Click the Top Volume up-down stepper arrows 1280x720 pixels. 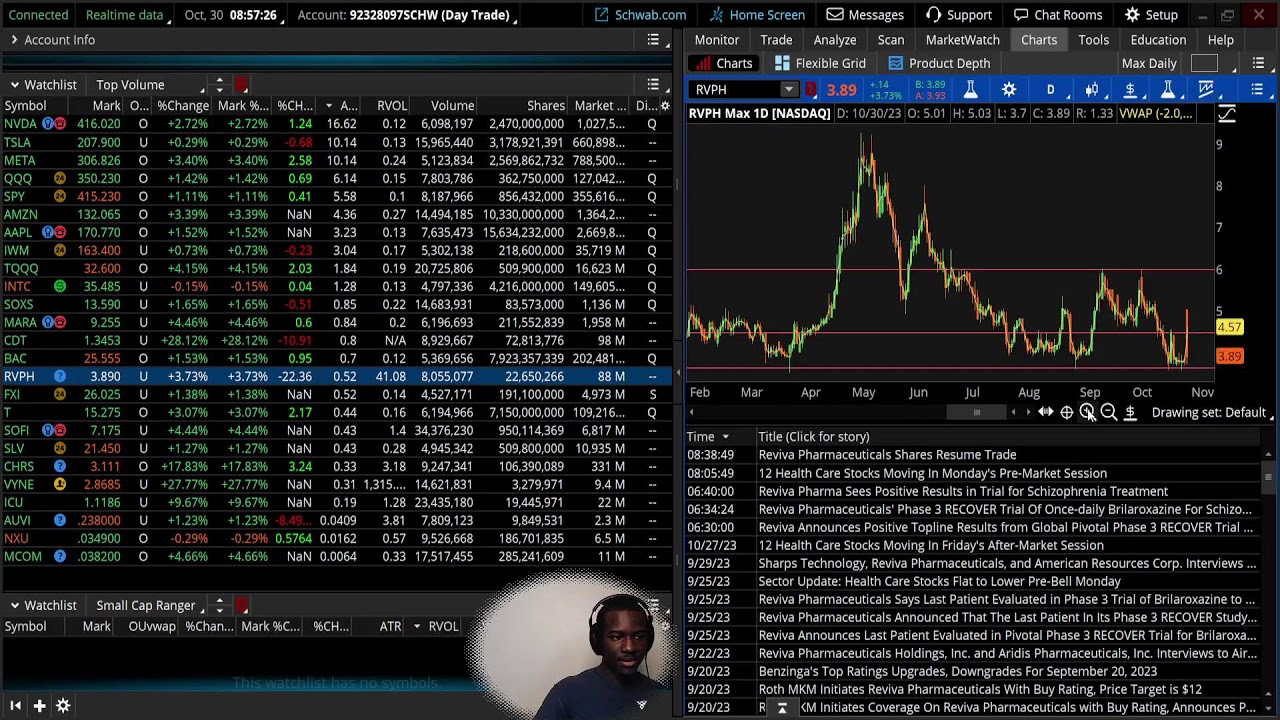pos(219,85)
